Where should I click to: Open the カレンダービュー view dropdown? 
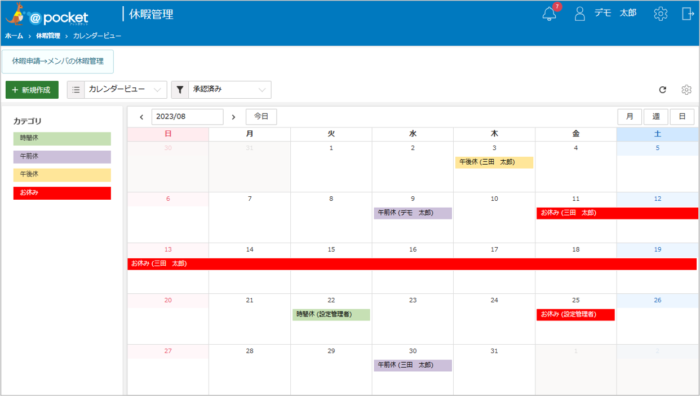pos(125,90)
